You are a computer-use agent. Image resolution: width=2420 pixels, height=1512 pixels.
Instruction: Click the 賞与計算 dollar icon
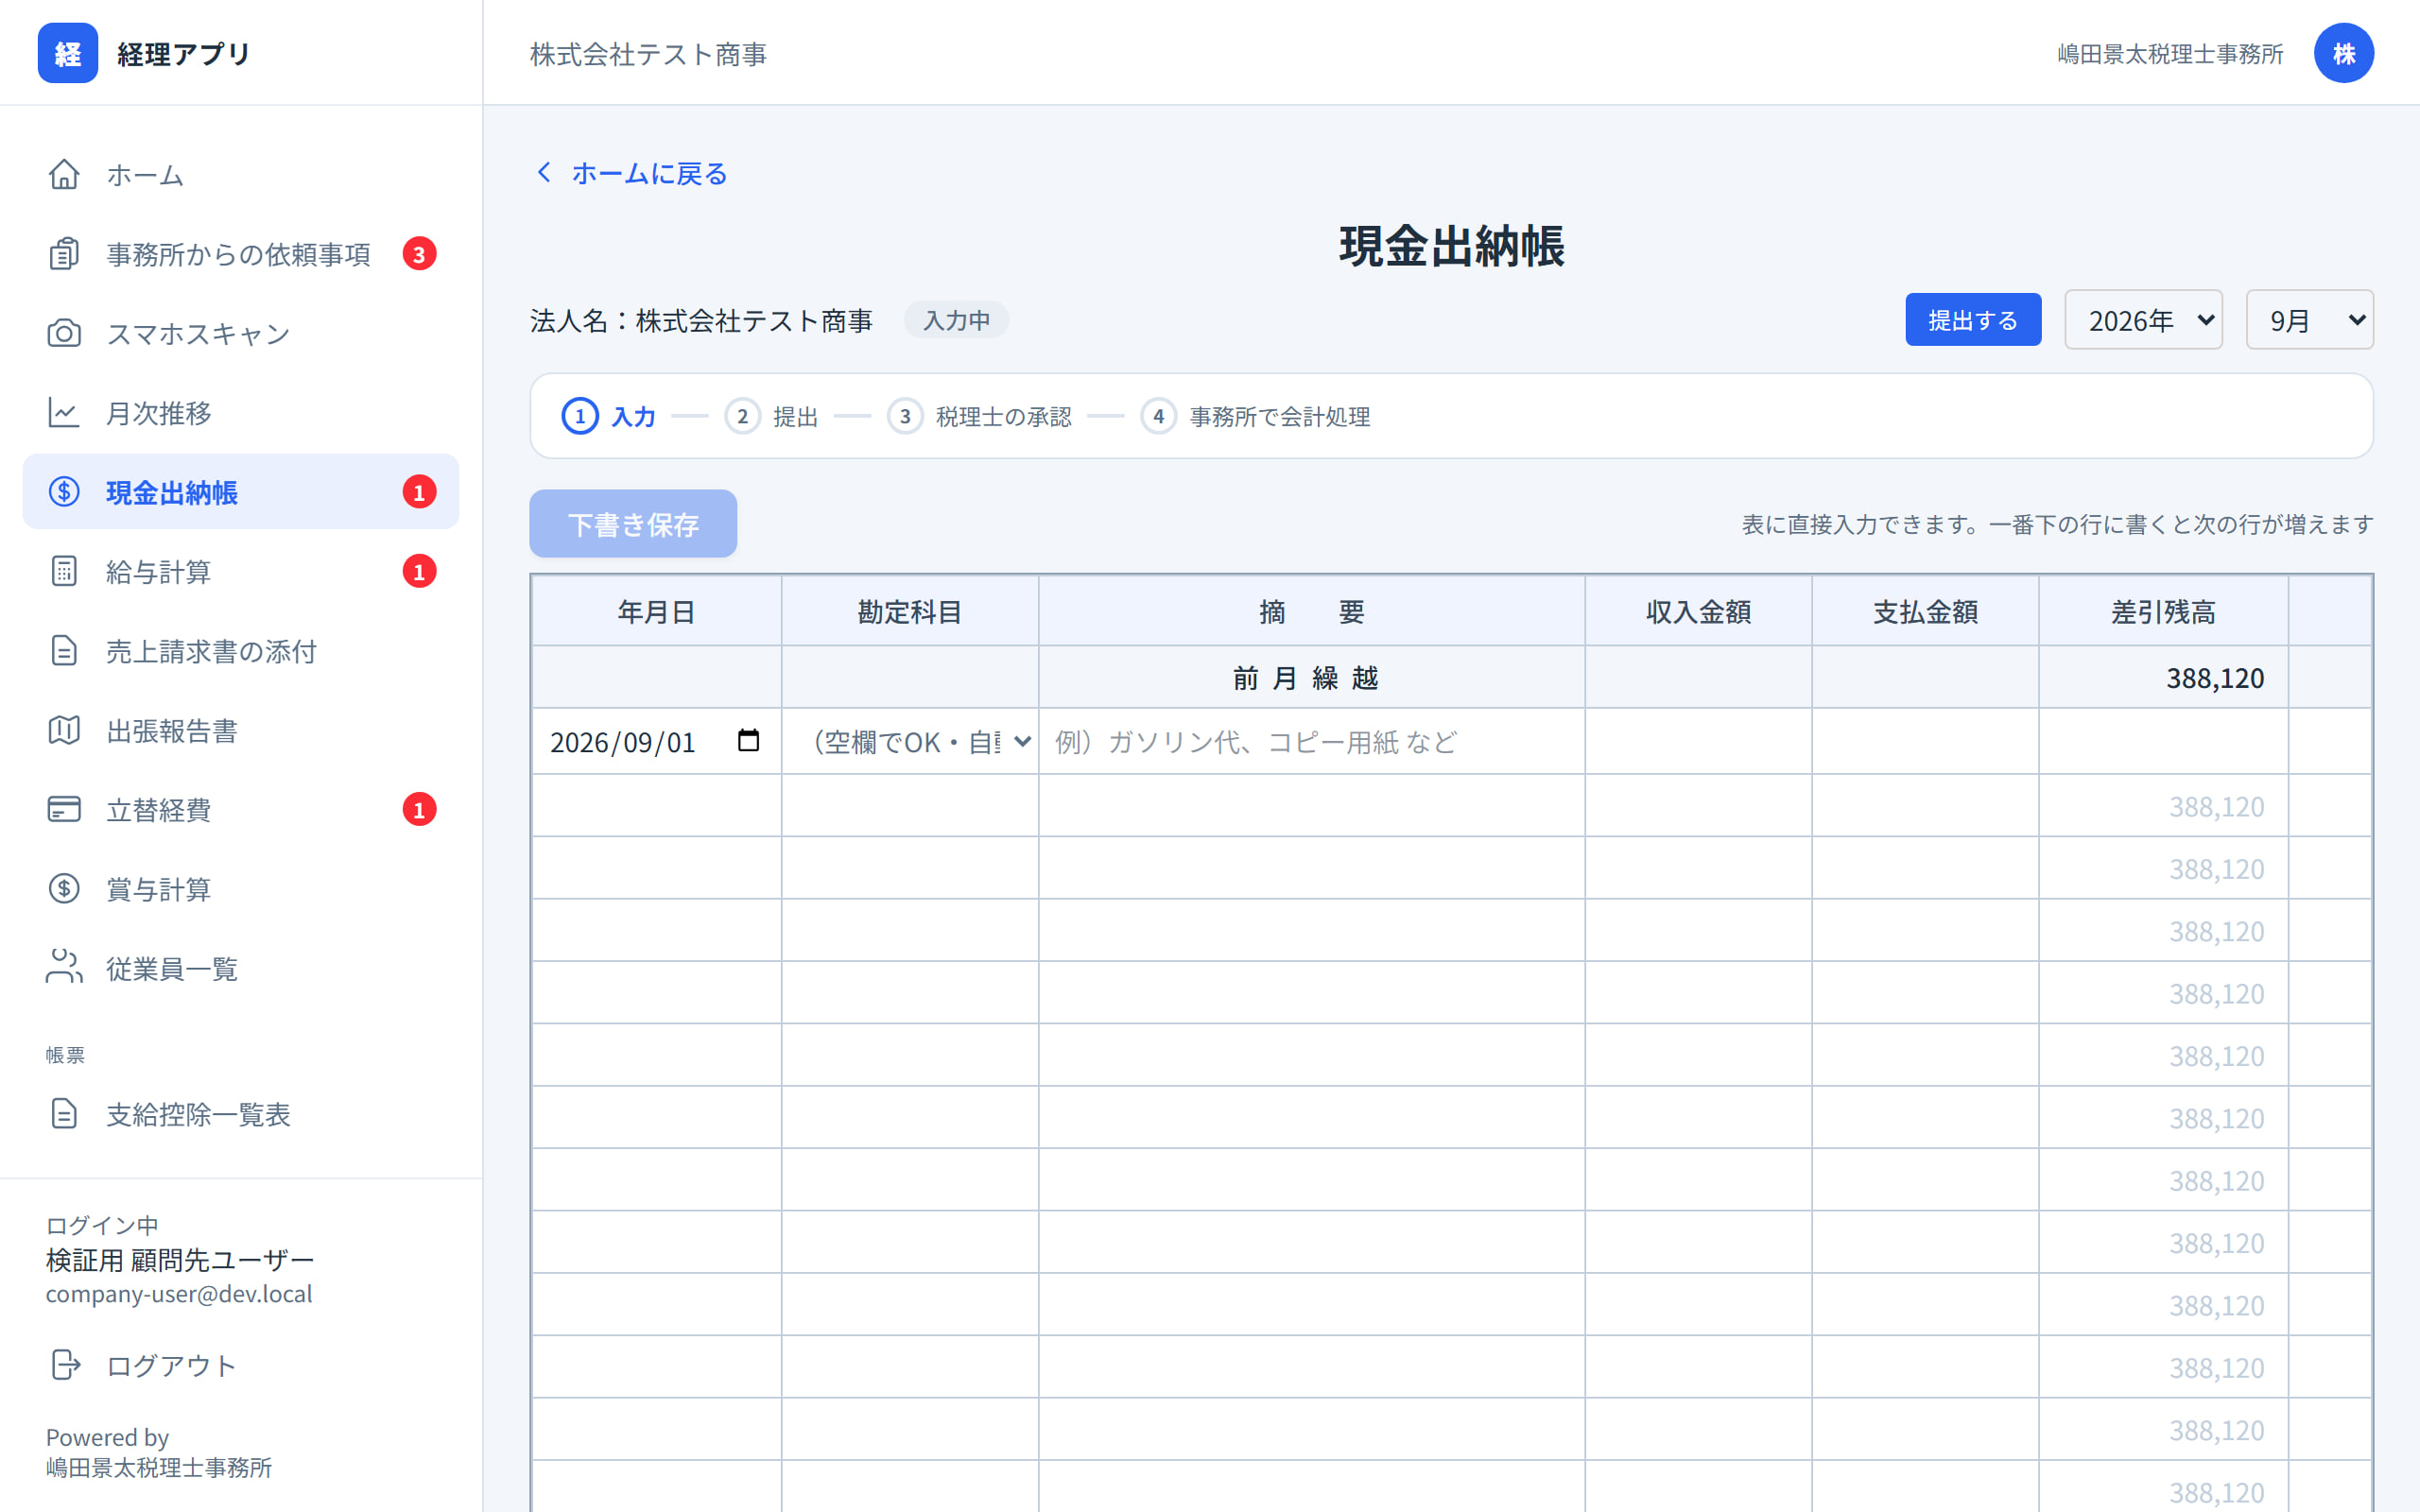64,889
